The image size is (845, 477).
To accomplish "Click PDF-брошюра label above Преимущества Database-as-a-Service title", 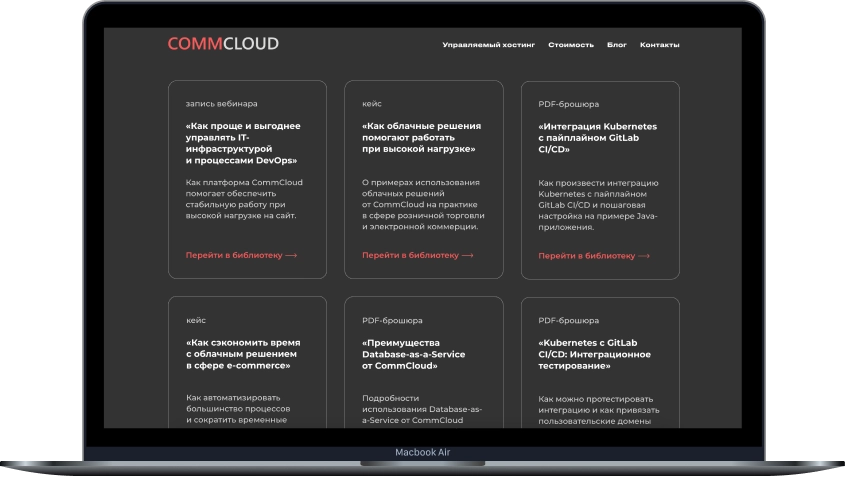I will [x=392, y=320].
